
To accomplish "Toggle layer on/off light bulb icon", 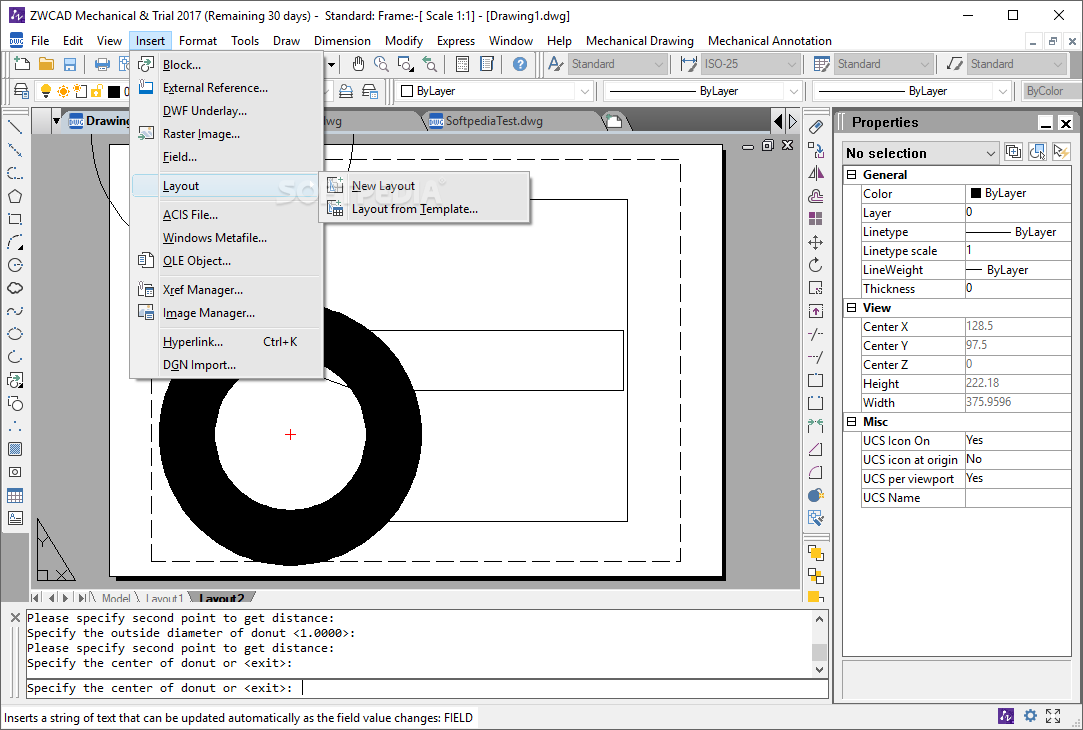I will tap(46, 90).
